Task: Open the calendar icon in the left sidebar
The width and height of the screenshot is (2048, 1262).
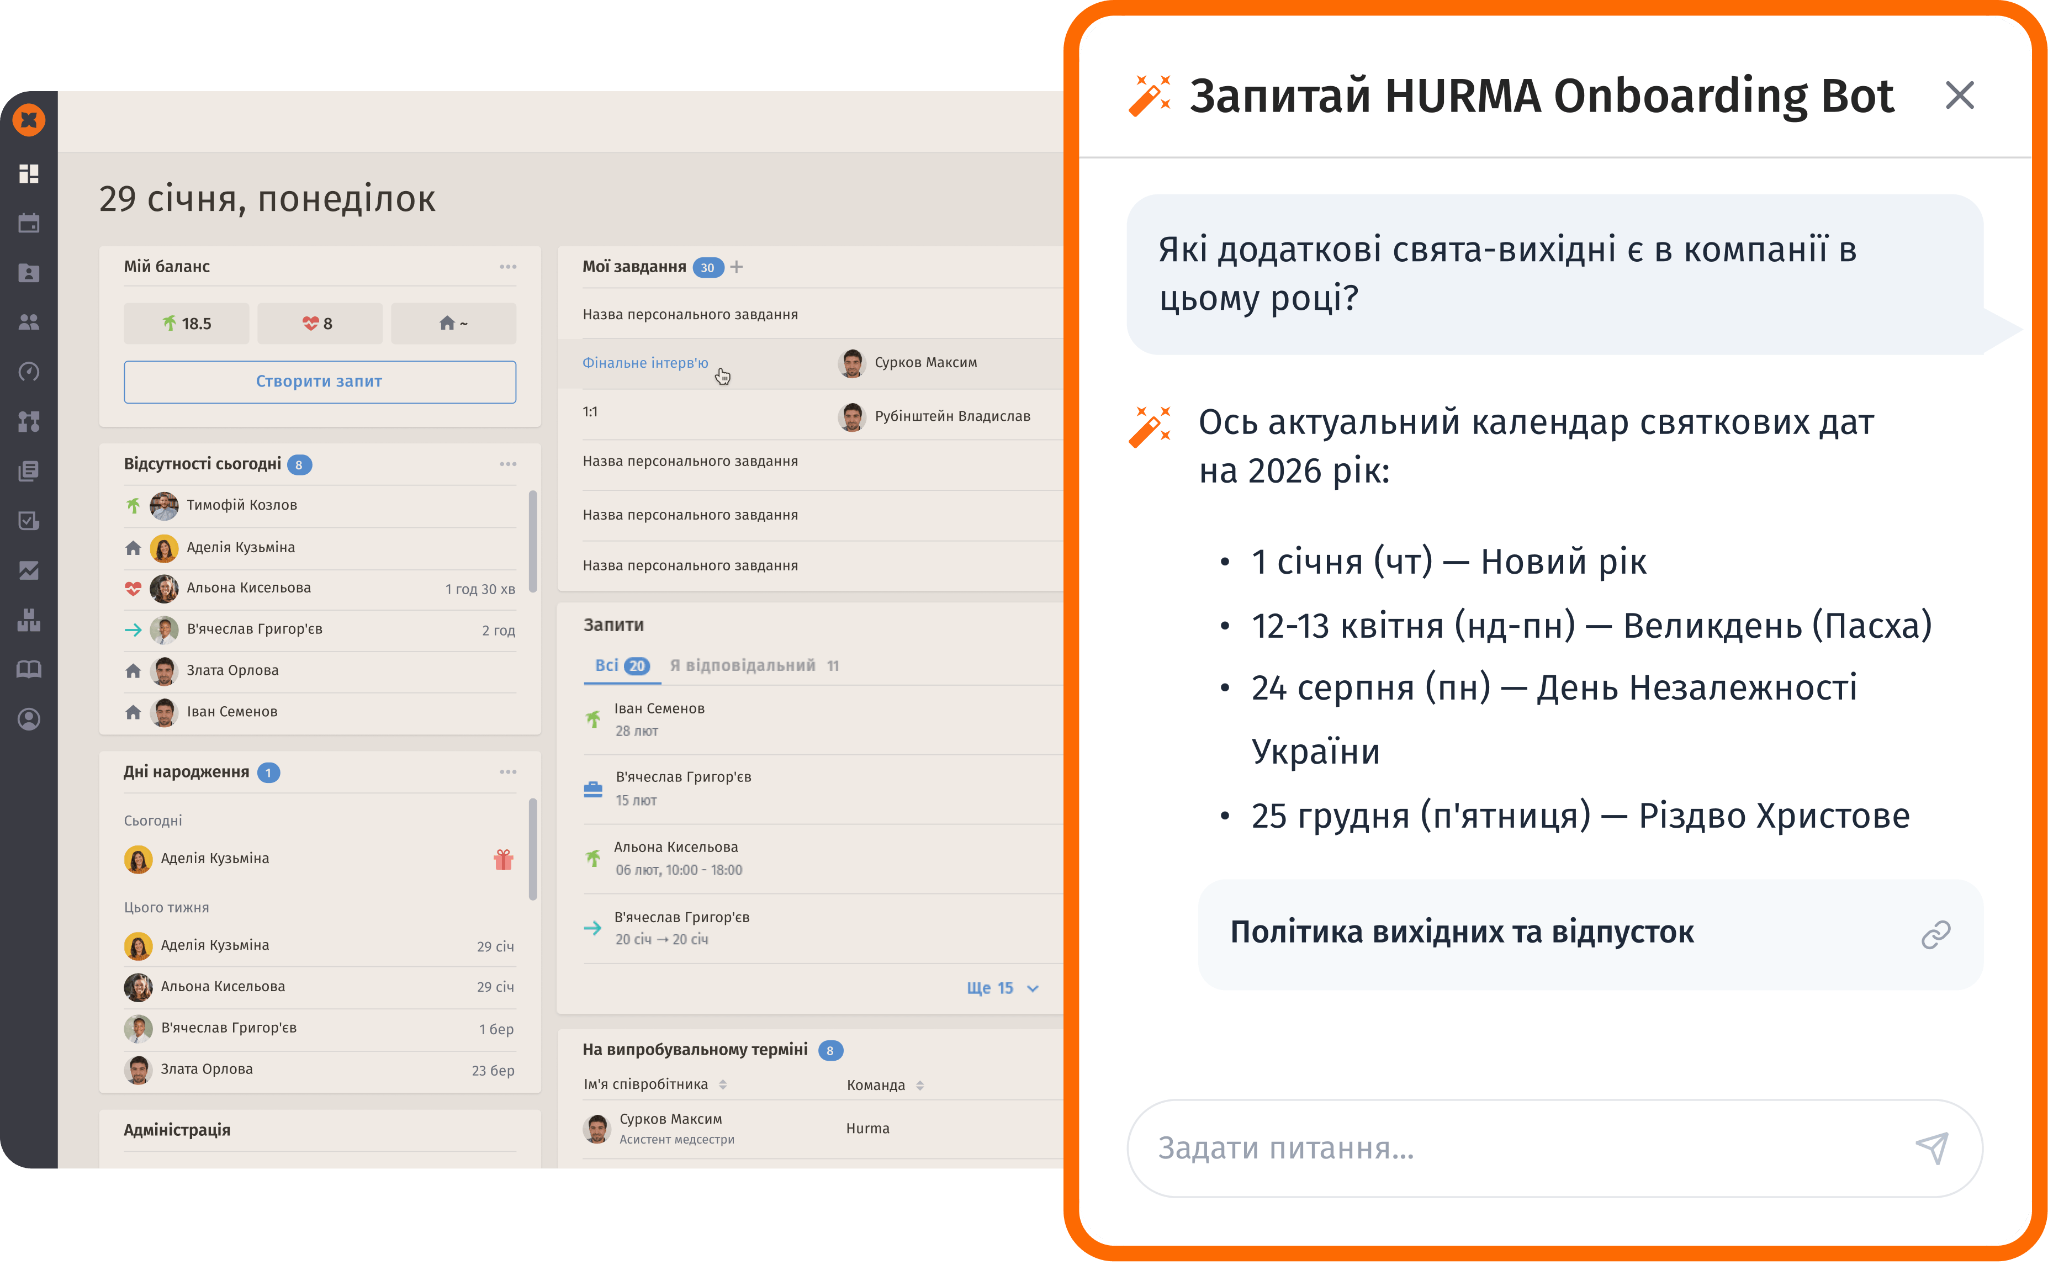Action: click(29, 223)
